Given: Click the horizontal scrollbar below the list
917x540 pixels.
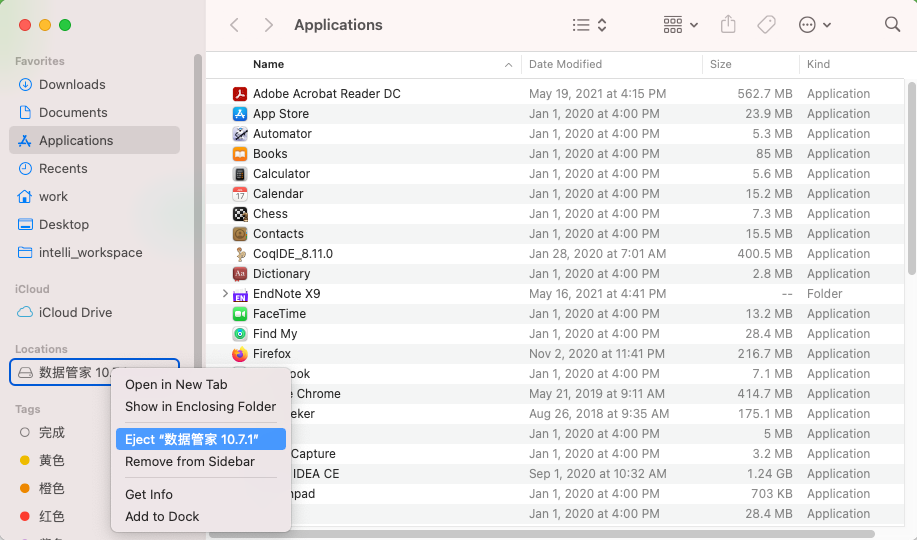Looking at the screenshot, I should [542, 534].
